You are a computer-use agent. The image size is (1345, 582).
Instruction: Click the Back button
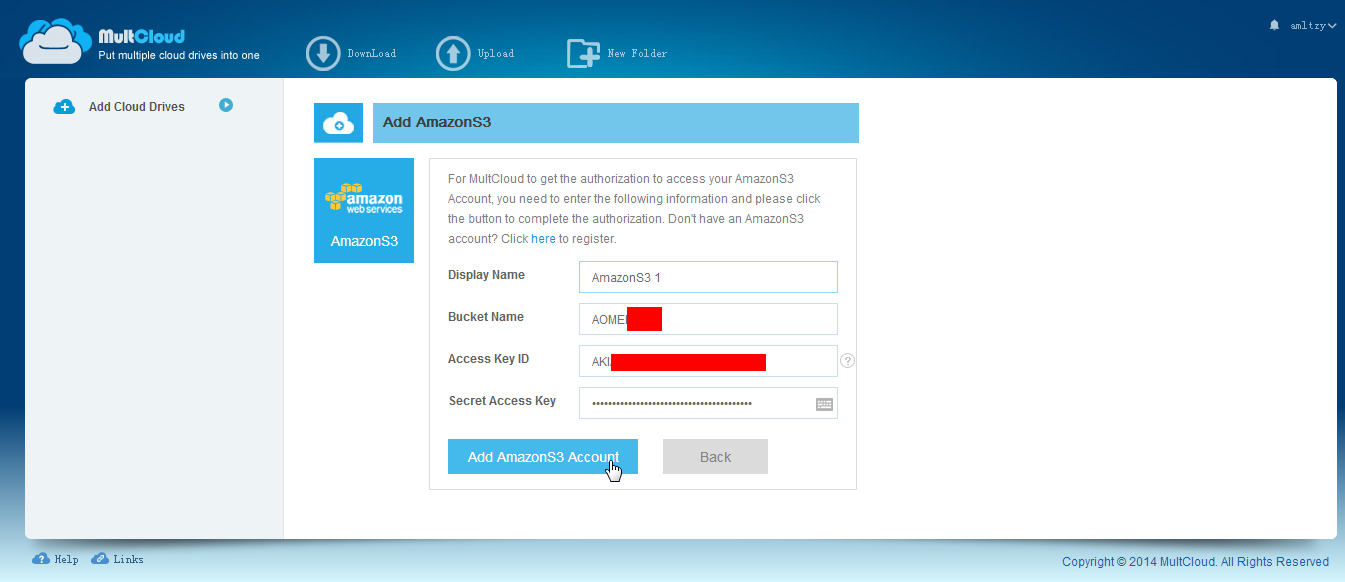(x=715, y=456)
